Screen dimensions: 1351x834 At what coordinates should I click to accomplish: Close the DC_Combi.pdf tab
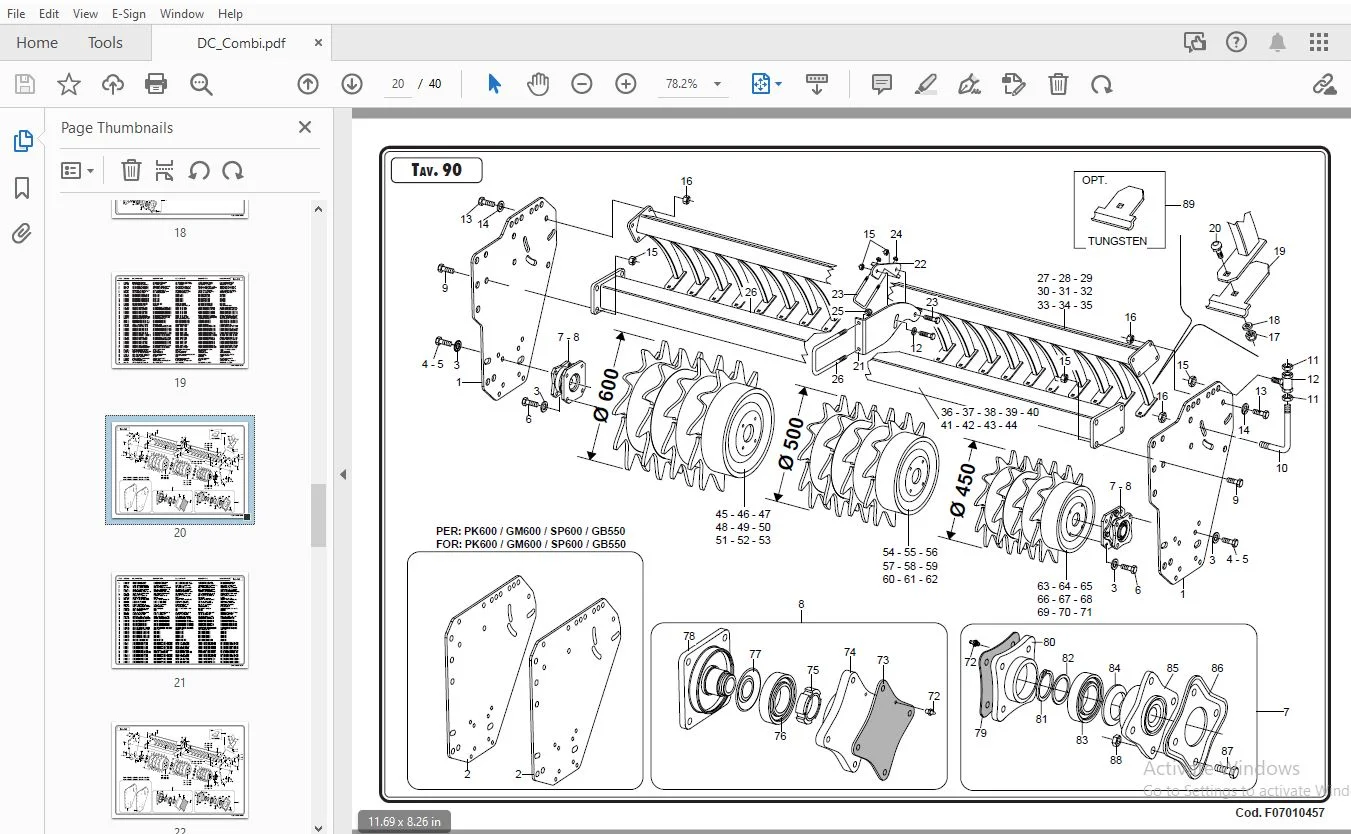click(x=319, y=43)
